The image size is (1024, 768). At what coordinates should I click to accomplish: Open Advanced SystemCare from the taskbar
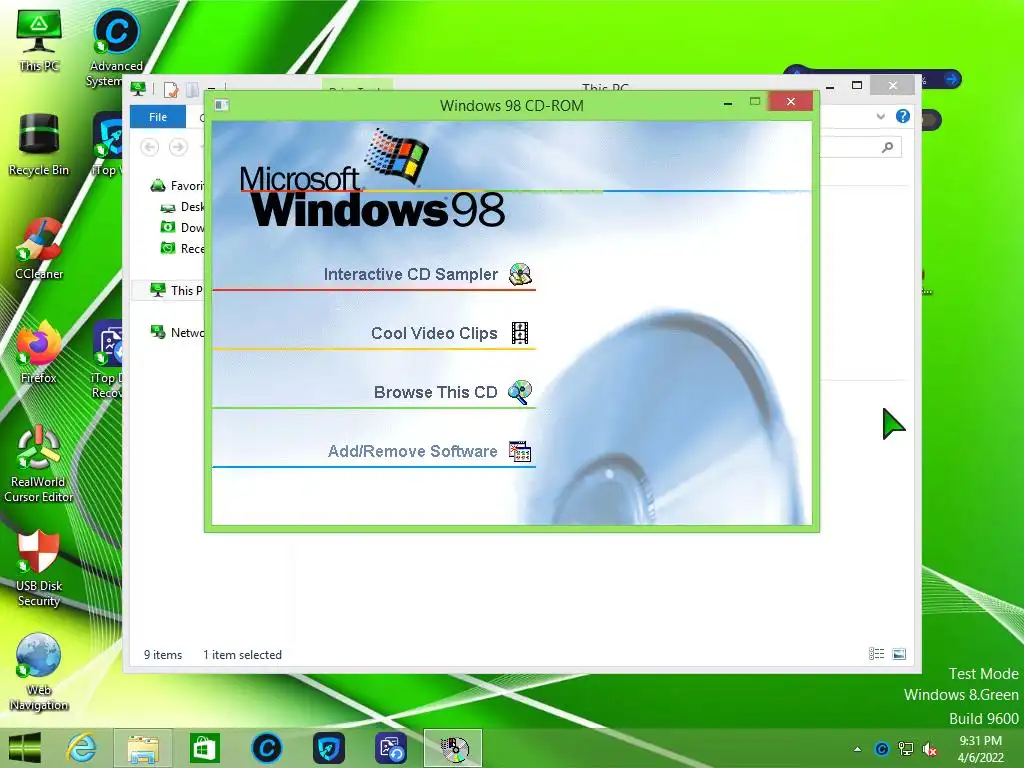point(266,748)
